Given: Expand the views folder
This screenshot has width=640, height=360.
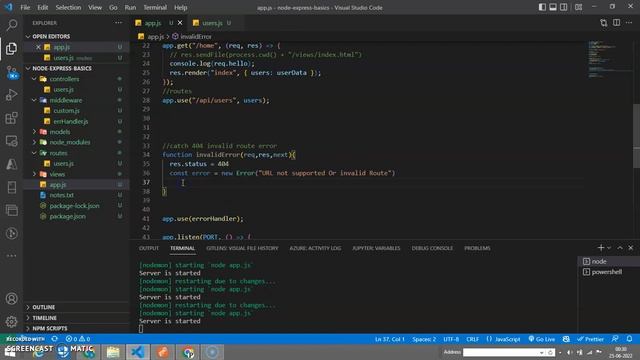Looking at the screenshot, I should click(34, 174).
